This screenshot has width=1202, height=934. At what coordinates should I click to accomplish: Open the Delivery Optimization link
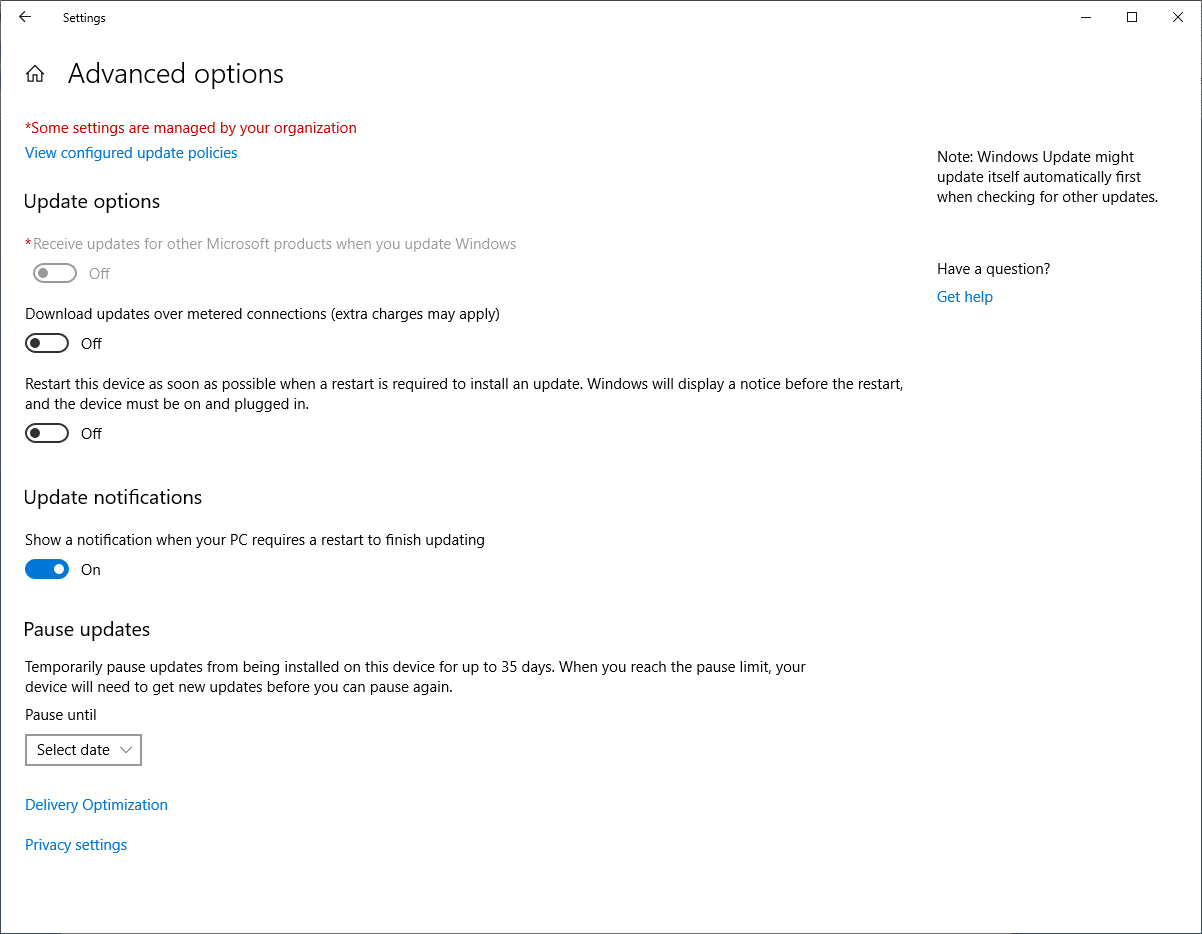click(96, 805)
